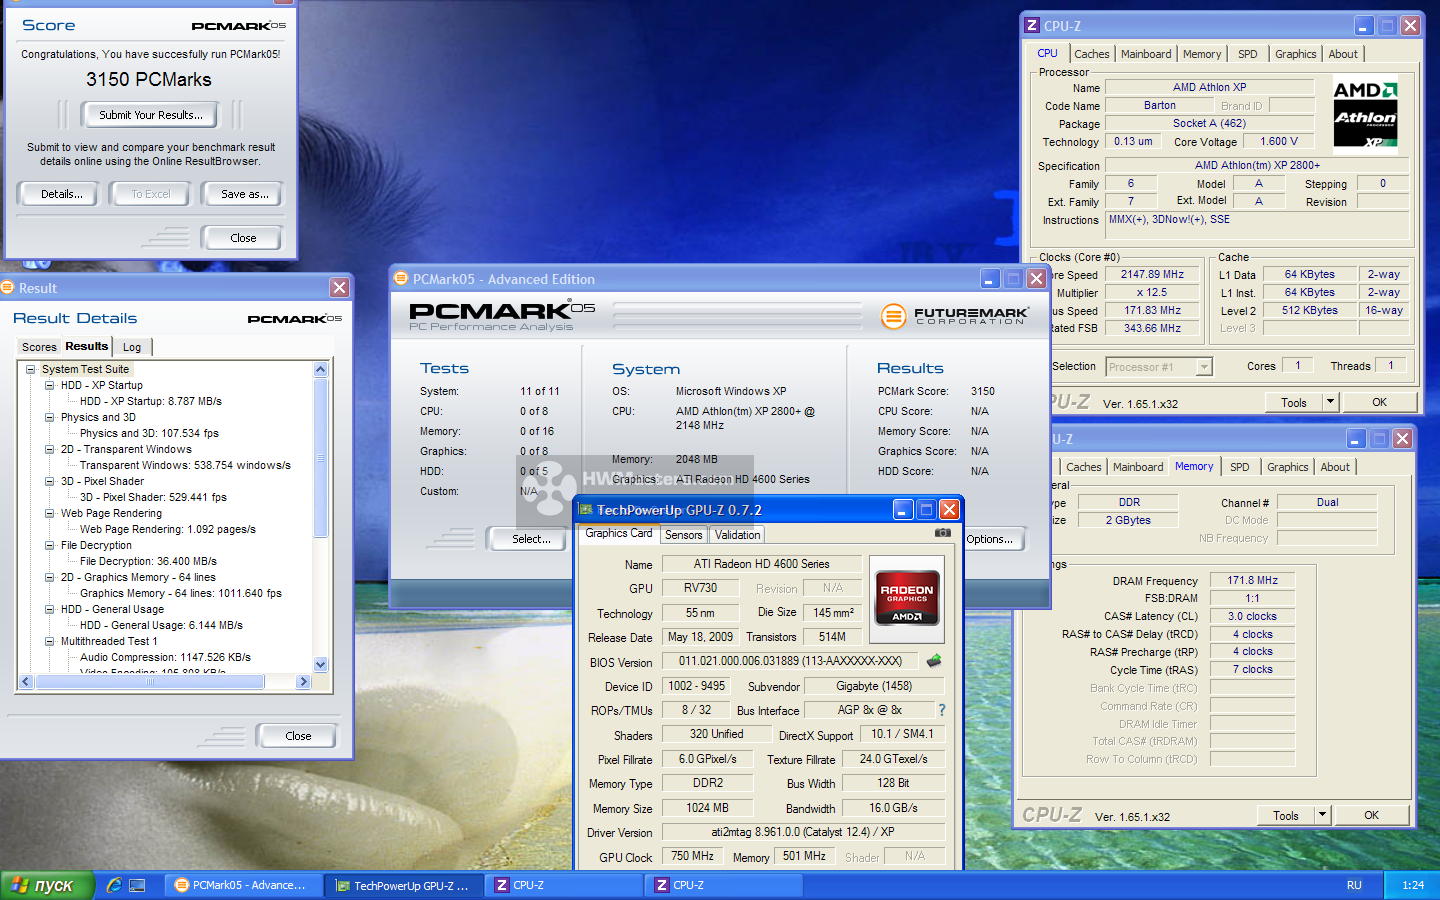This screenshot has height=900, width=1440.
Task: Collapse the 3D - Pixel Shader node
Action: click(x=50, y=481)
